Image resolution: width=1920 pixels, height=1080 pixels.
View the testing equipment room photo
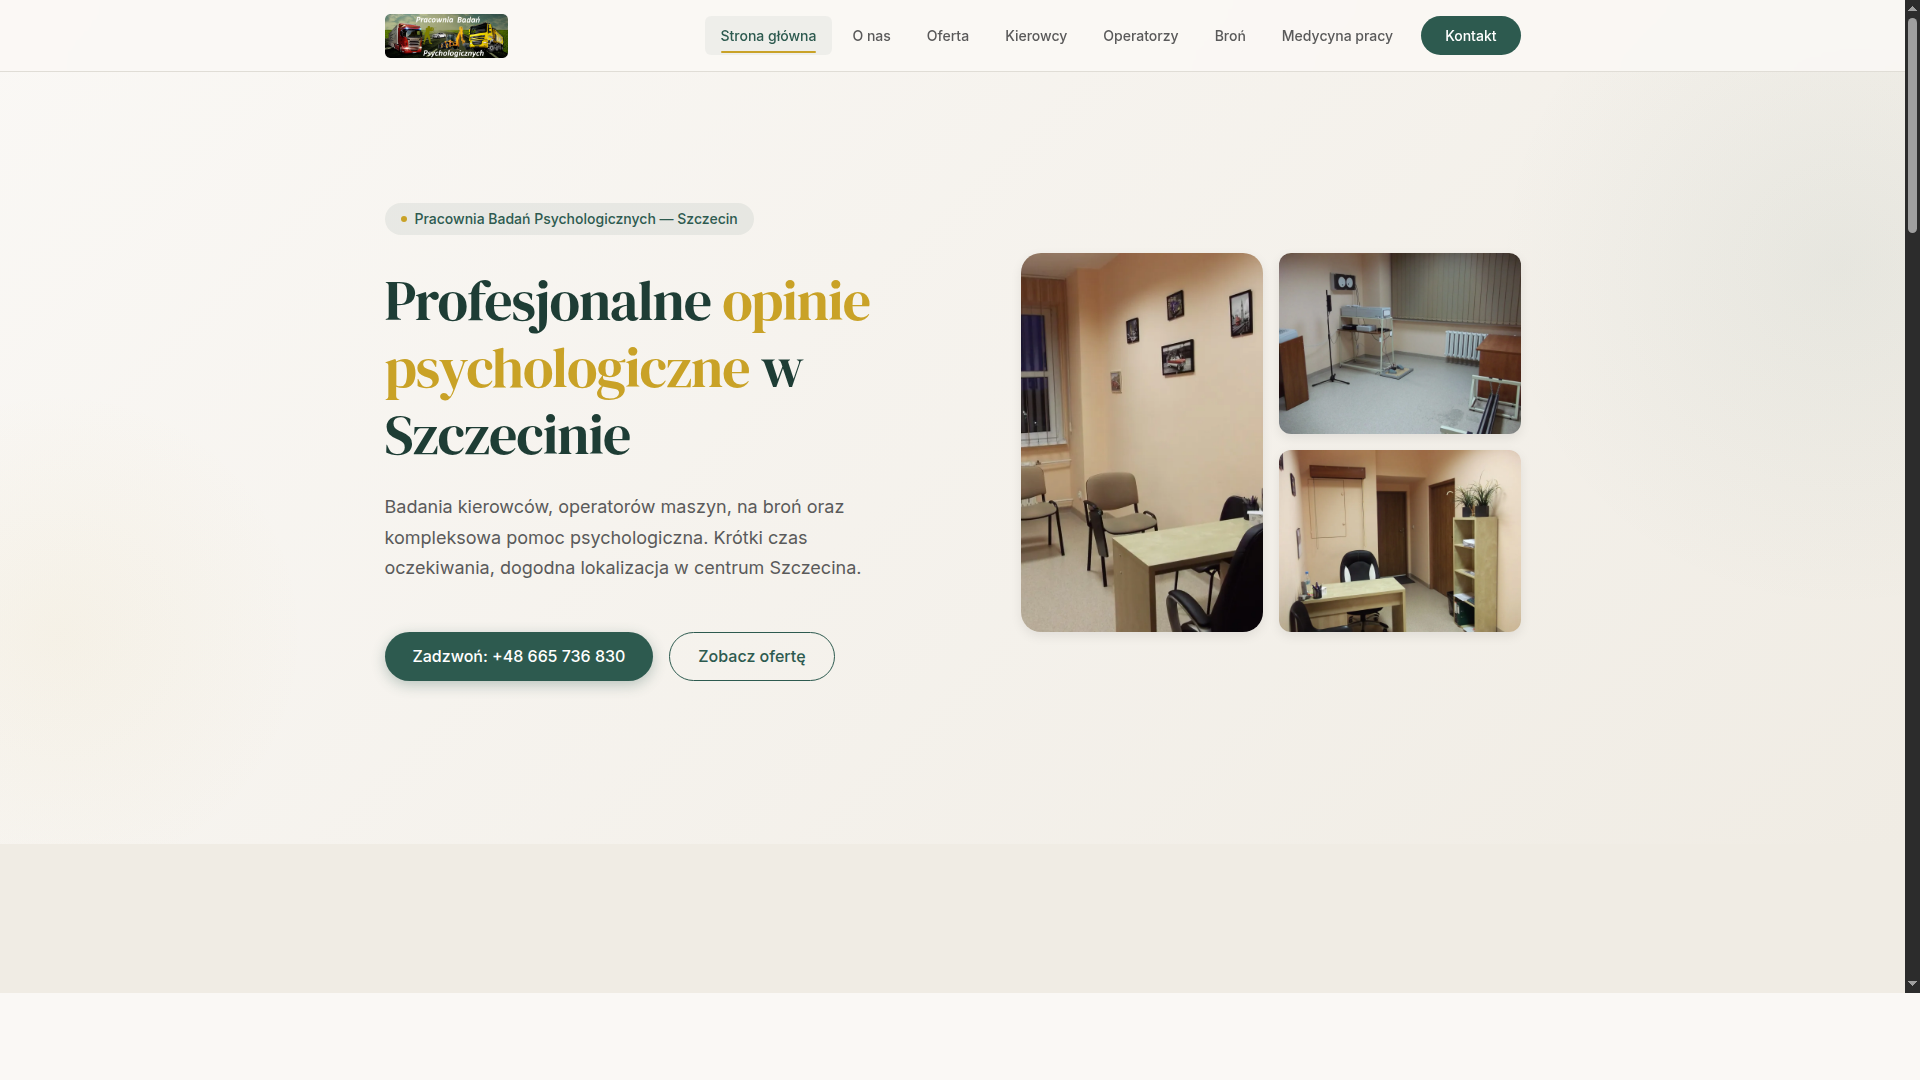(1399, 343)
